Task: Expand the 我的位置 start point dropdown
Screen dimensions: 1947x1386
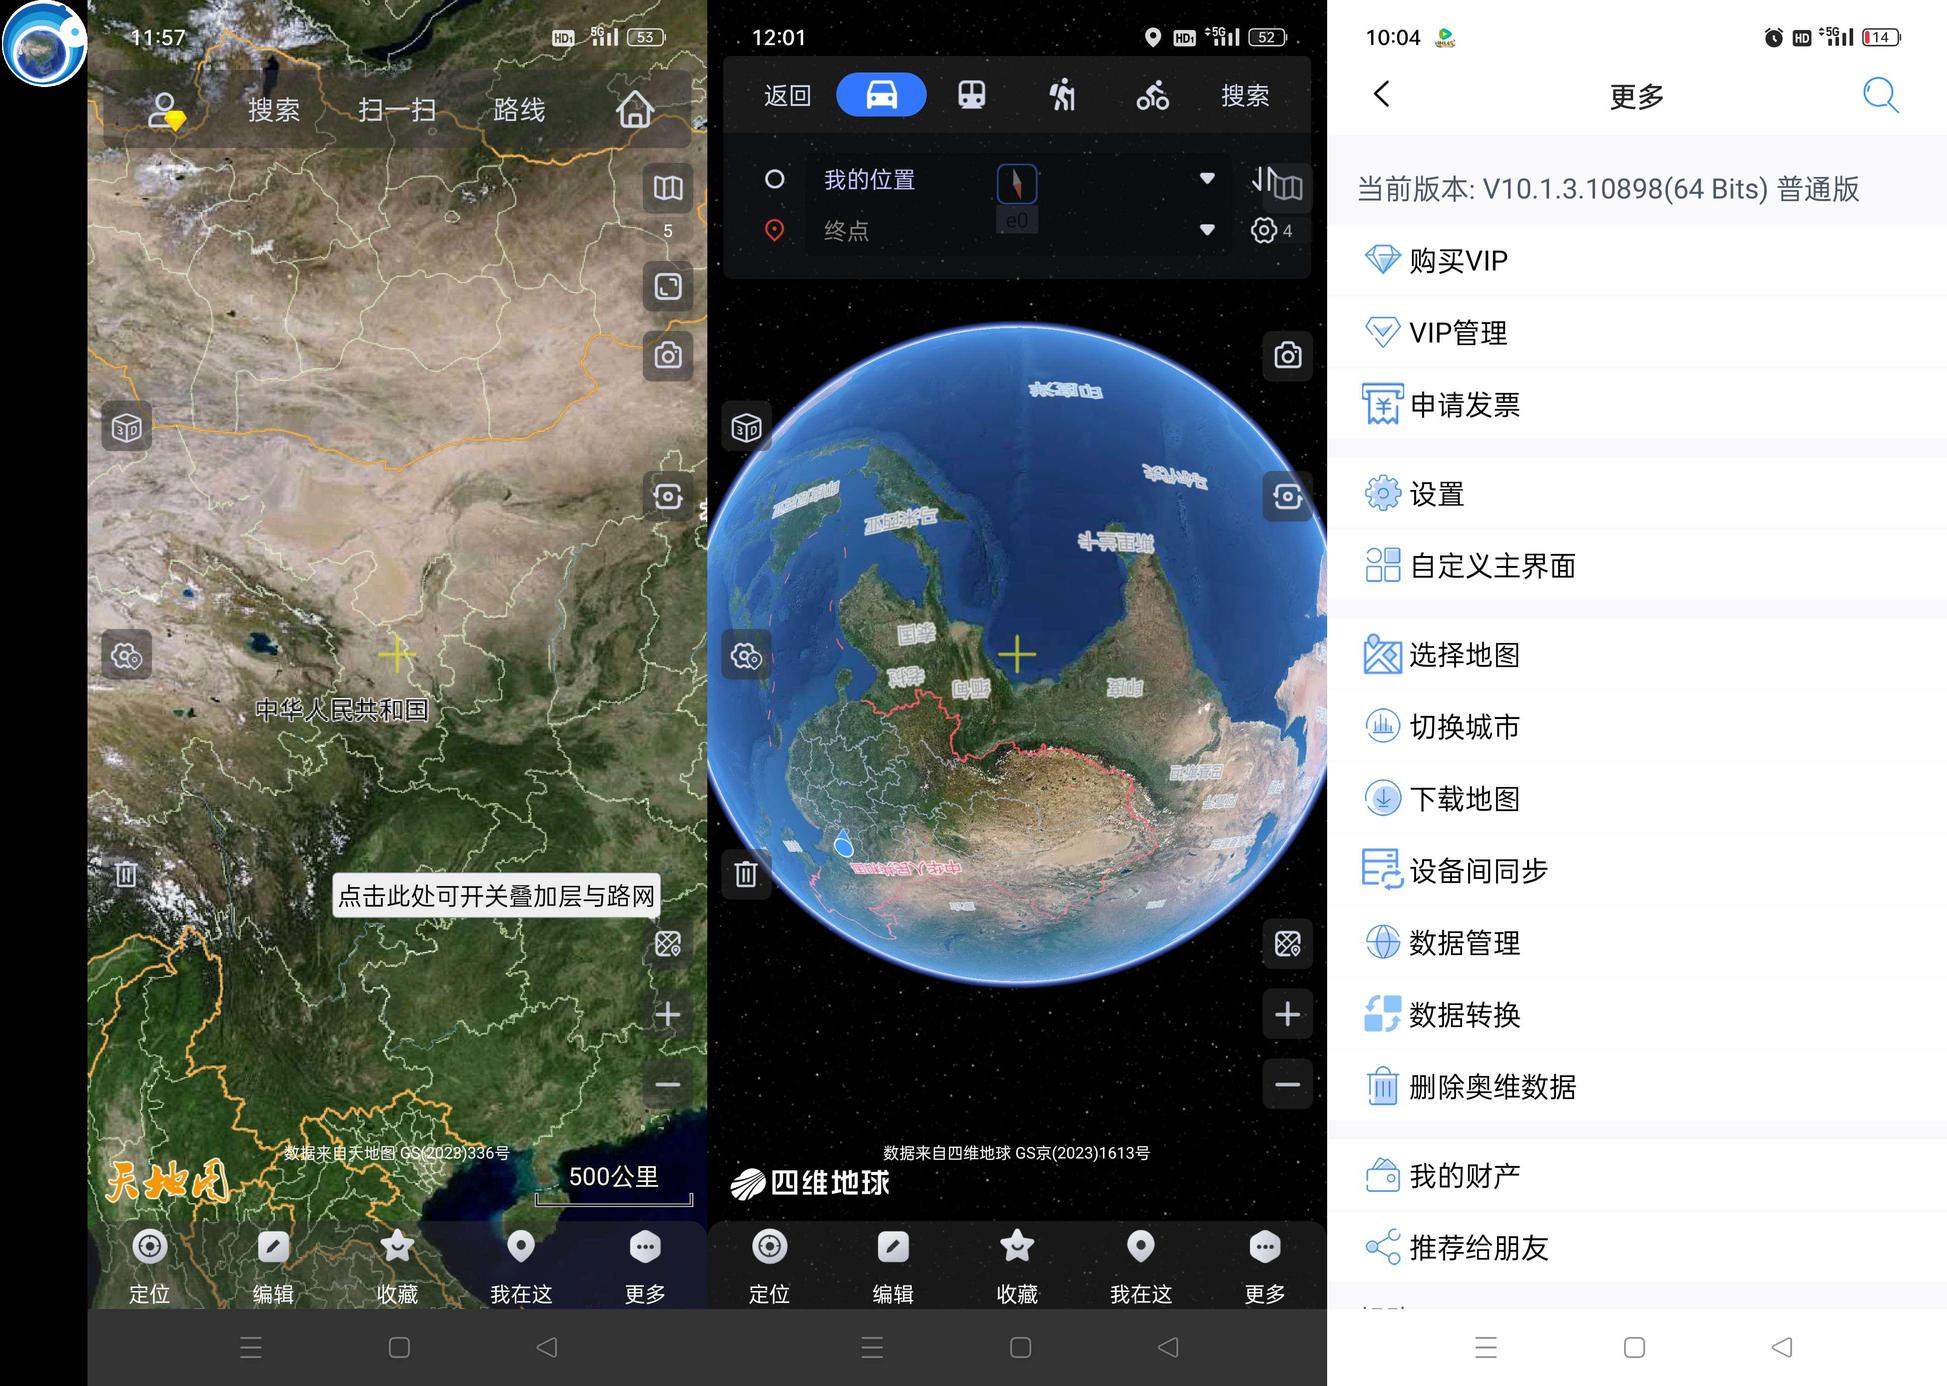Action: point(1207,178)
